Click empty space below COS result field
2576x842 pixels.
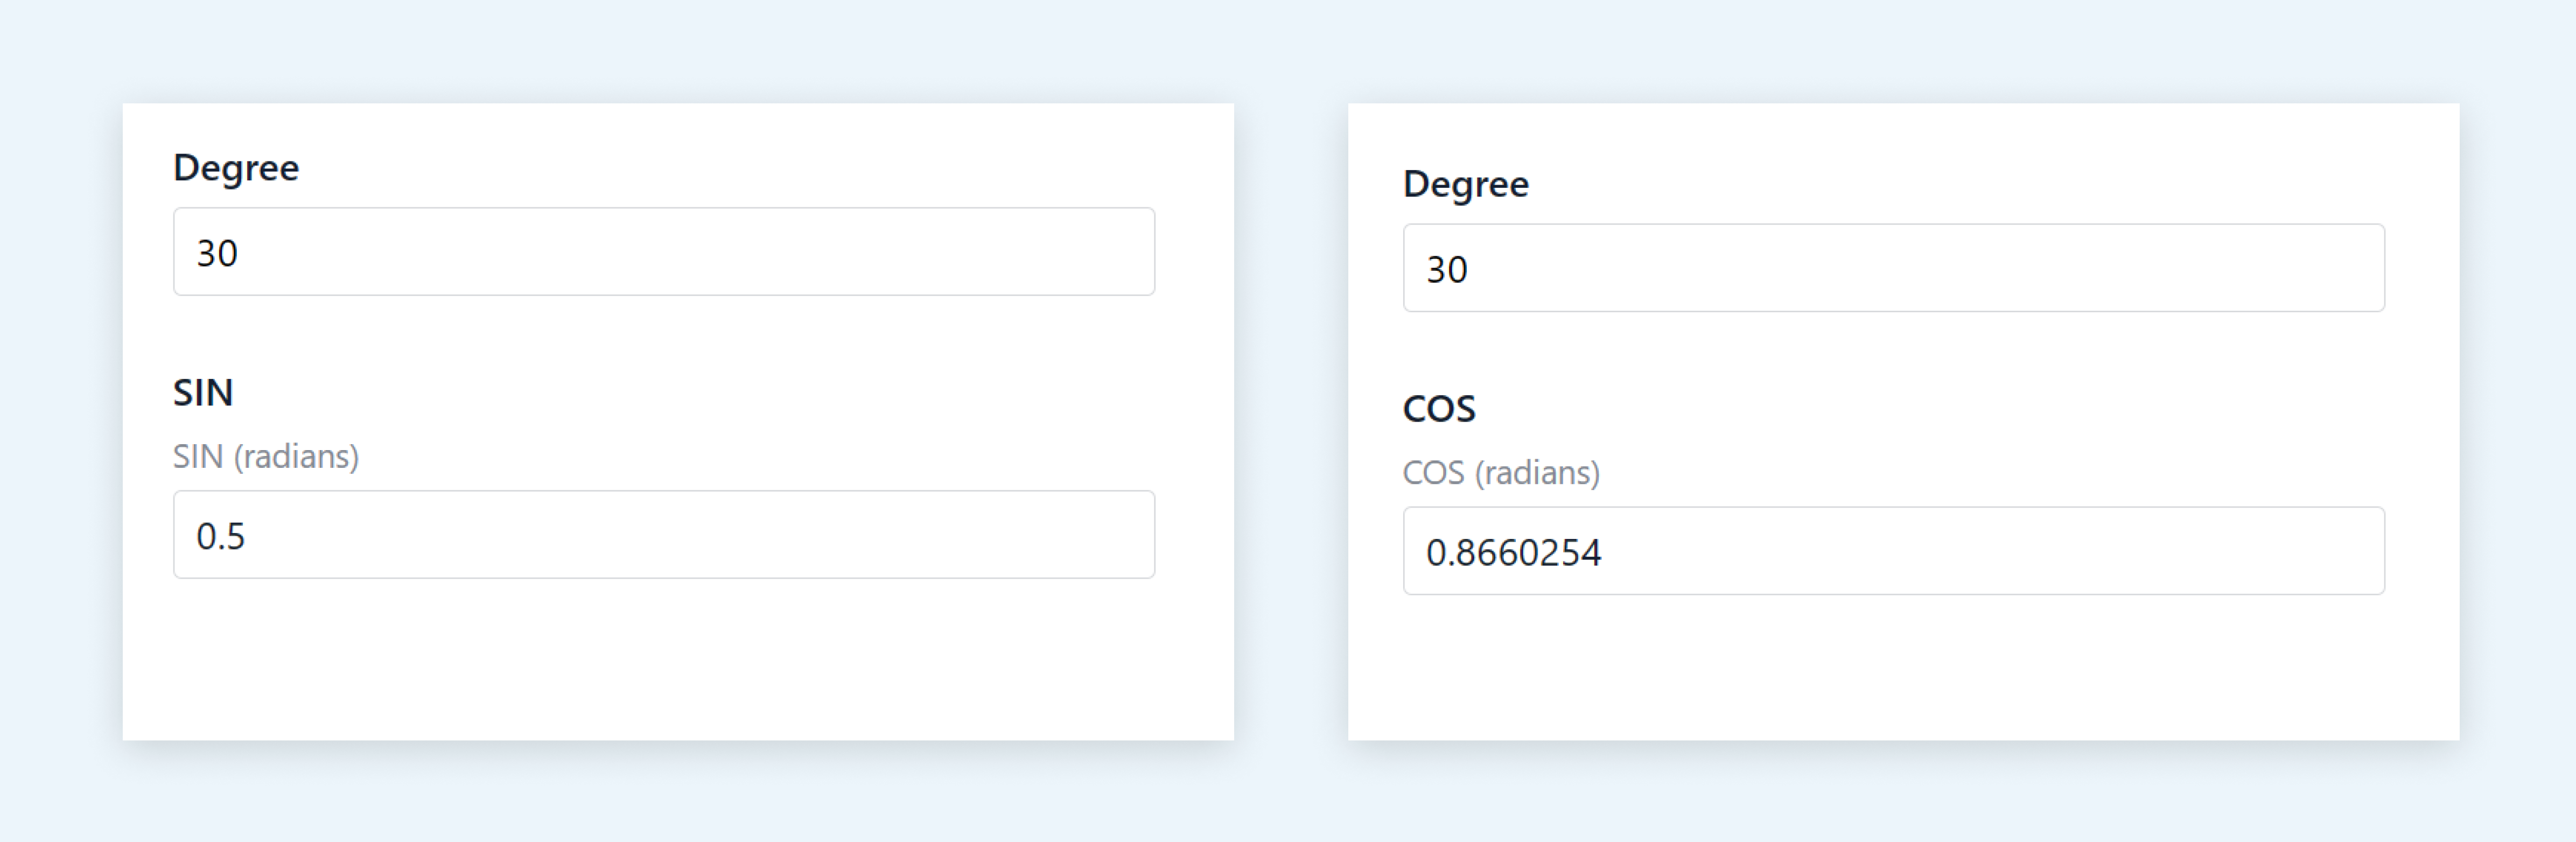click(1893, 668)
